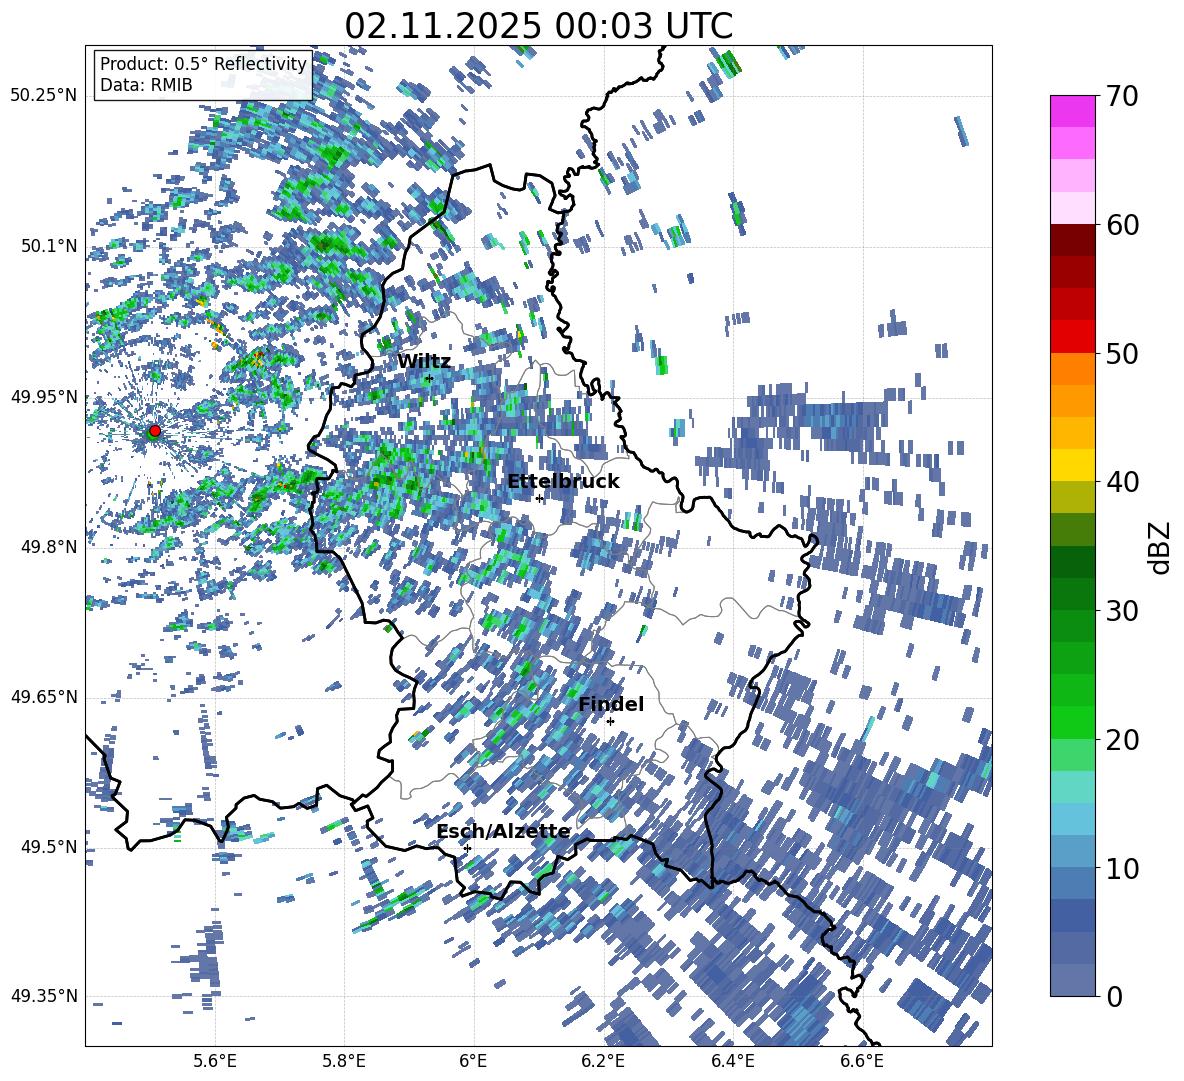Click the 10 dBZ colorbar tick label
Screen dimensions: 1184x1081
(x=1123, y=868)
